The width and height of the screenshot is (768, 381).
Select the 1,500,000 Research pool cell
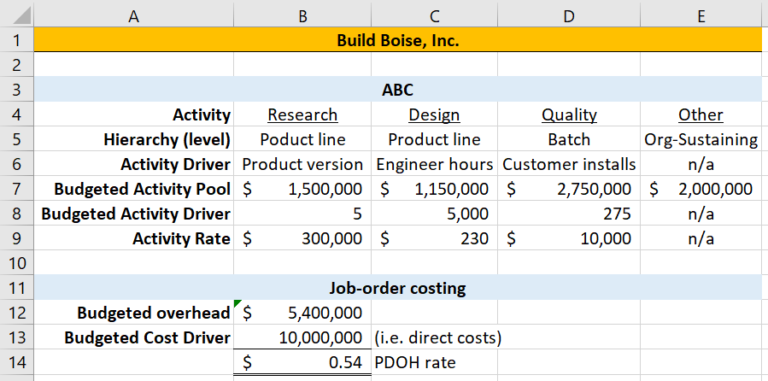point(302,189)
